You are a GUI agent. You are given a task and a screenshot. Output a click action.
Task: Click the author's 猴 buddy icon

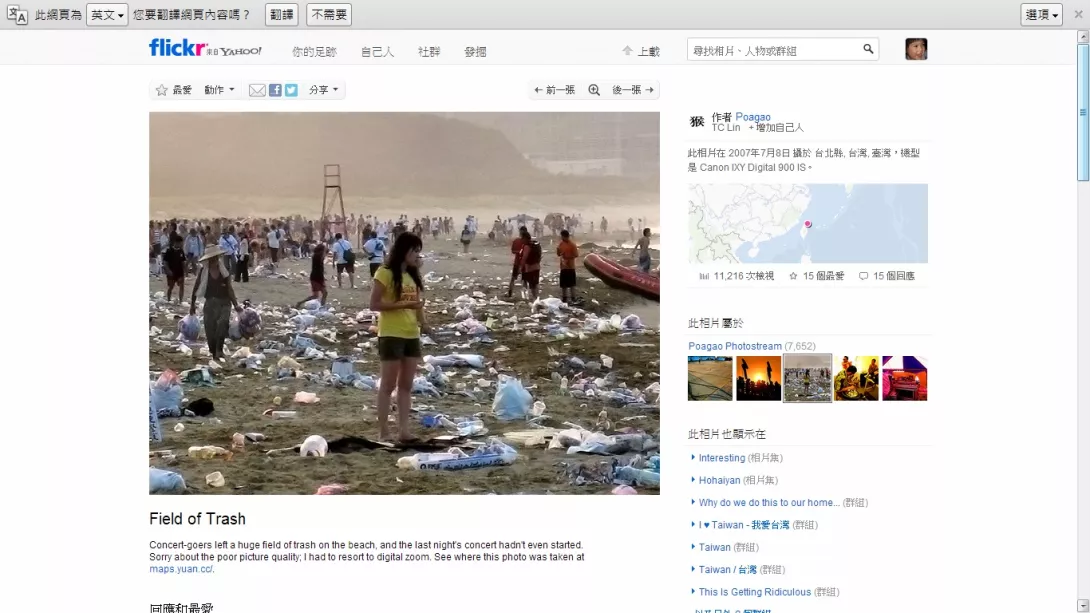(697, 122)
